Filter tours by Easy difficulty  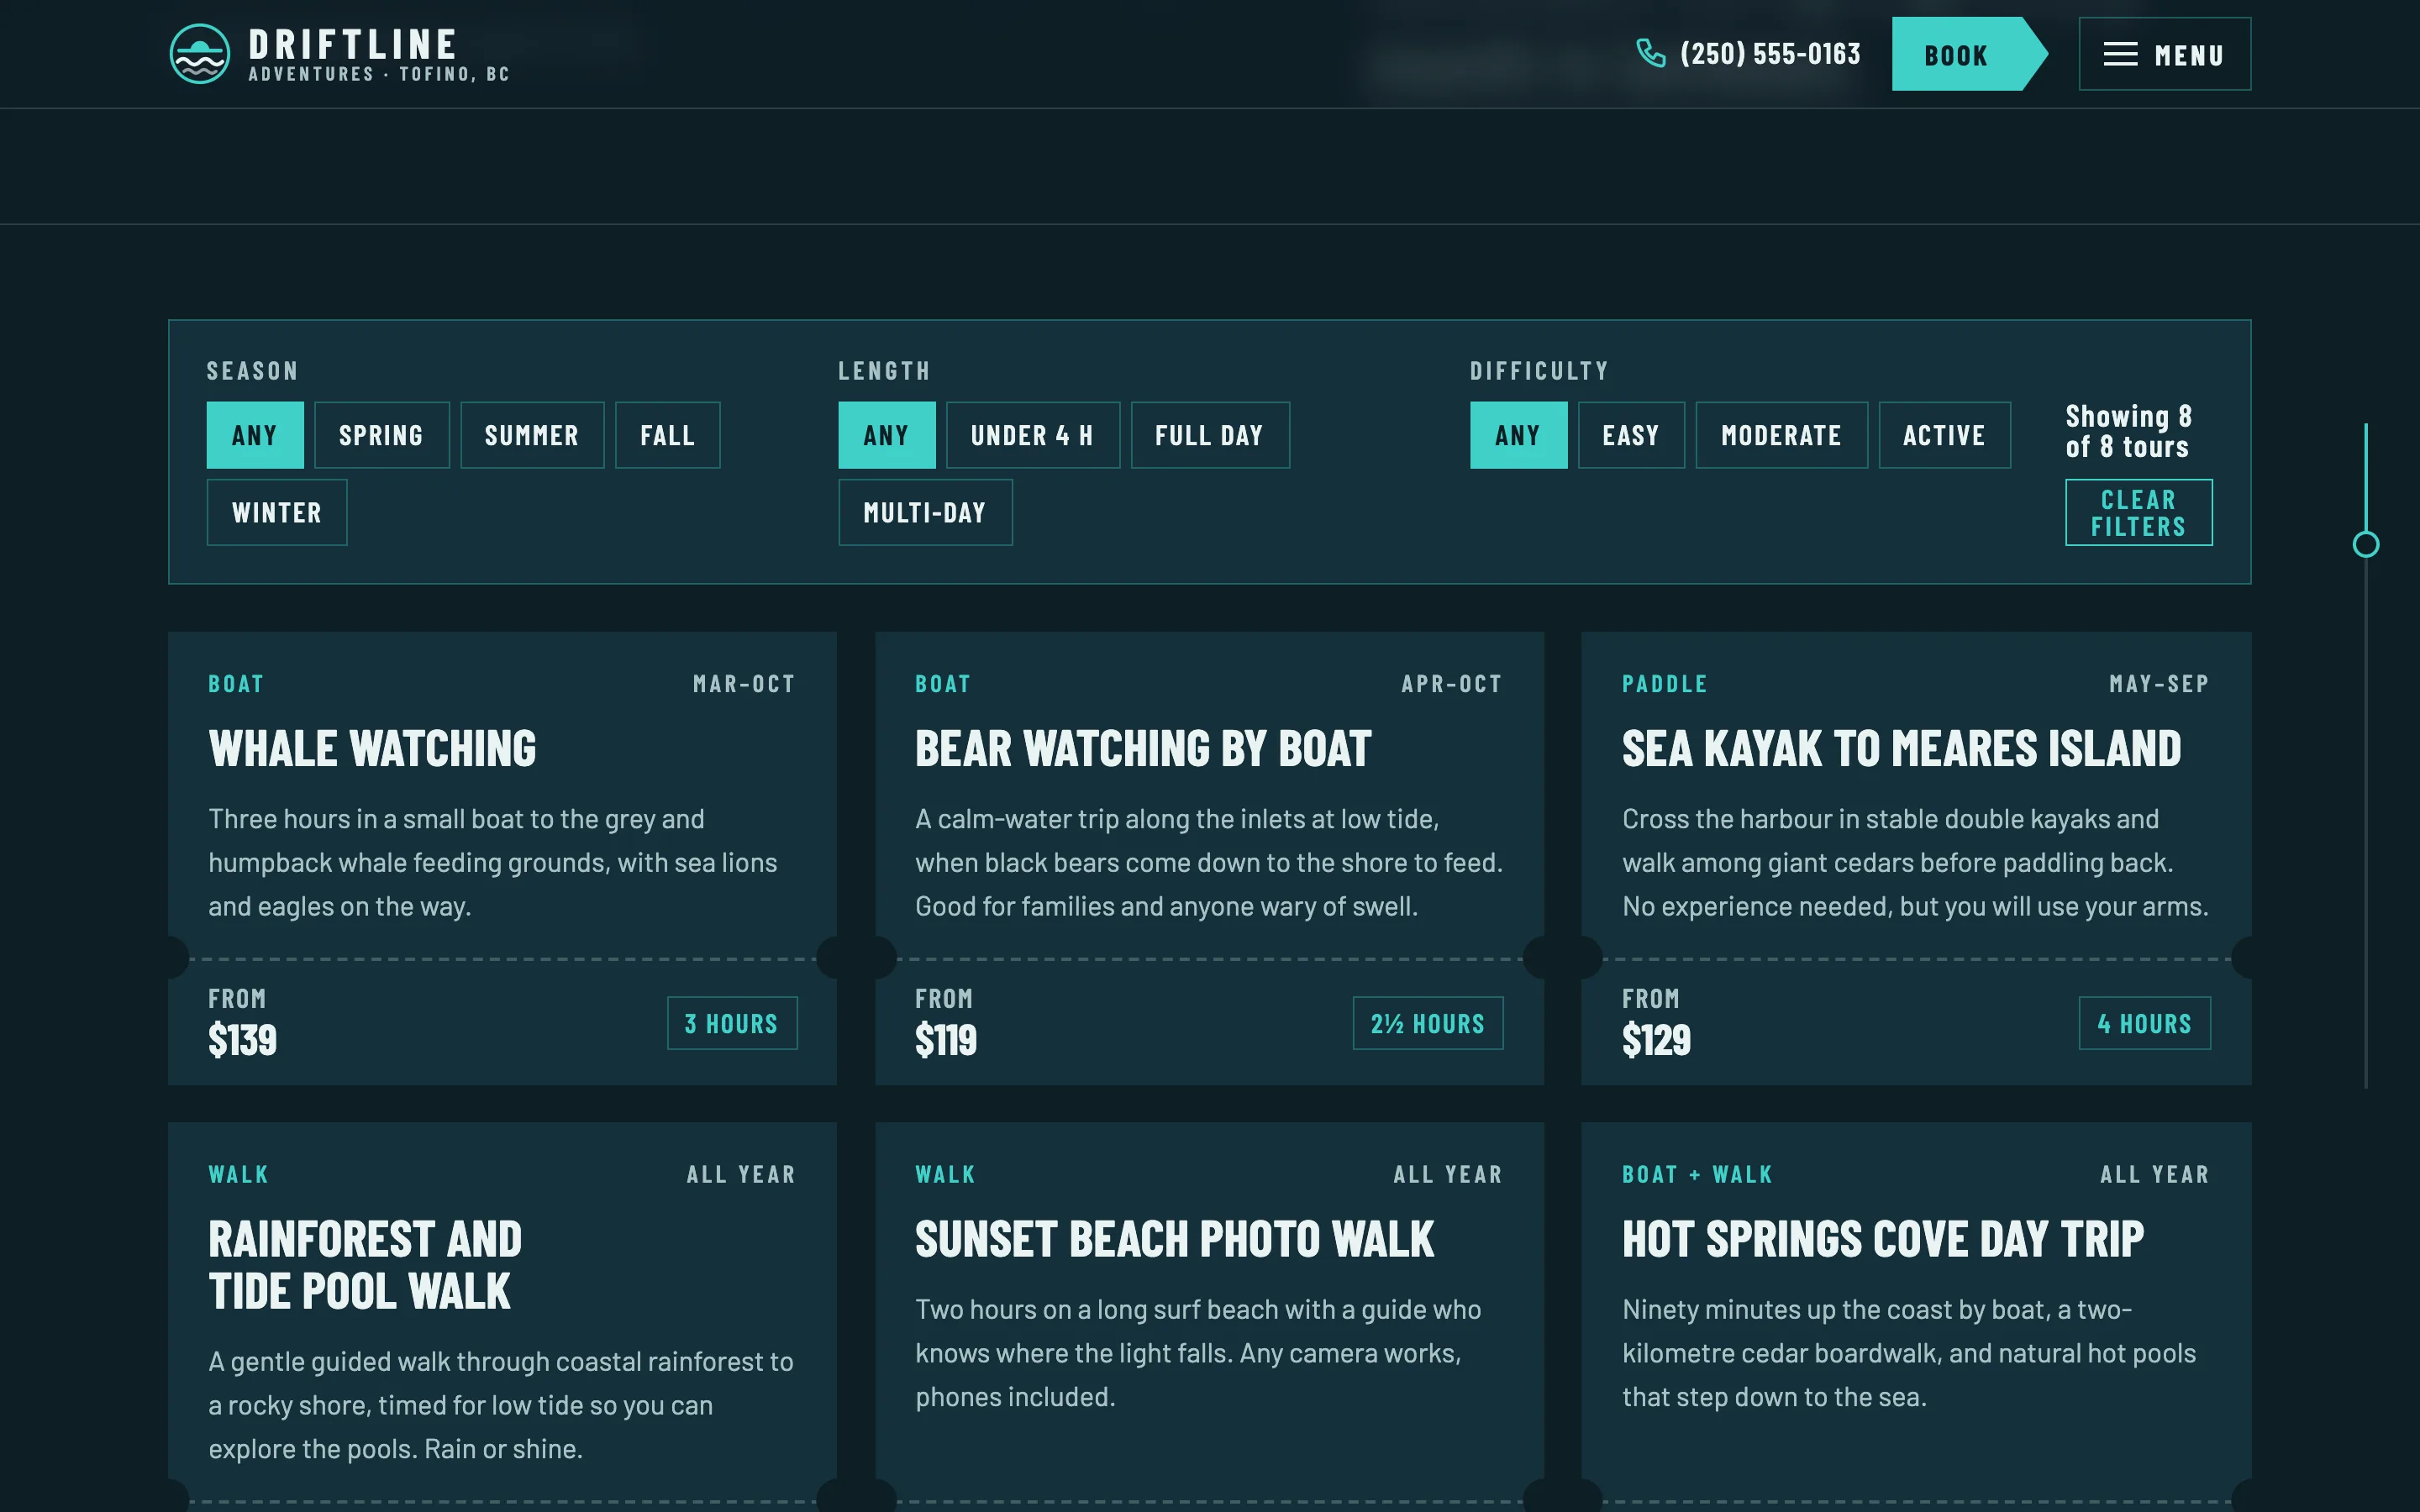point(1631,435)
